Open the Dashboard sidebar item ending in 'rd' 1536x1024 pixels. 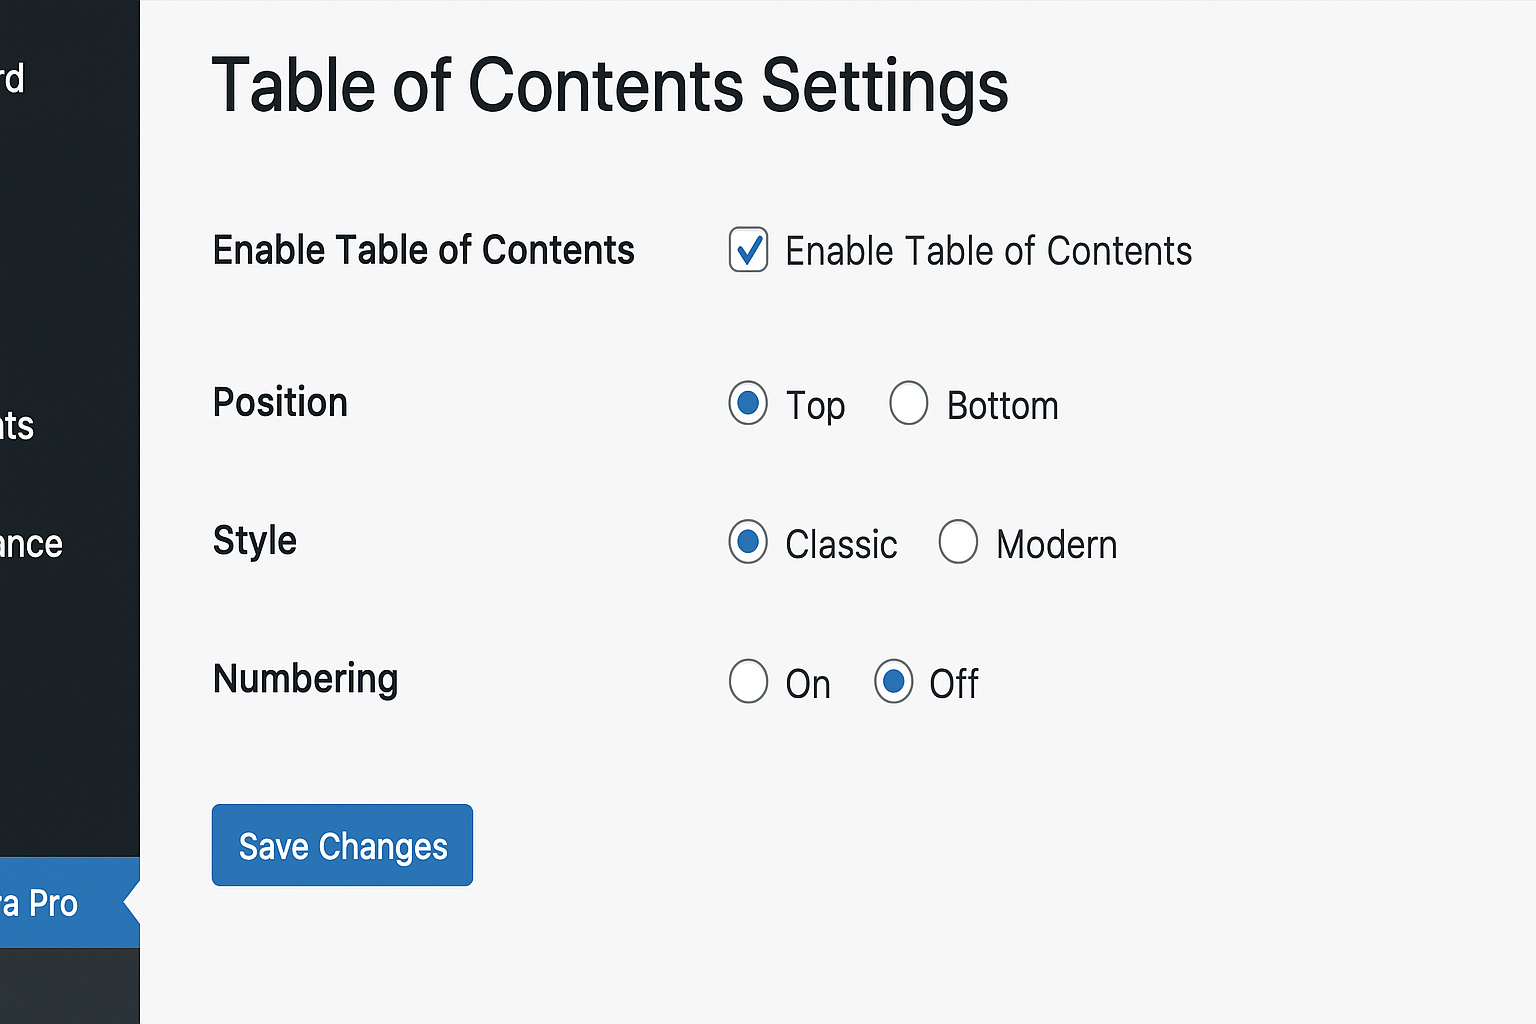tap(12, 78)
